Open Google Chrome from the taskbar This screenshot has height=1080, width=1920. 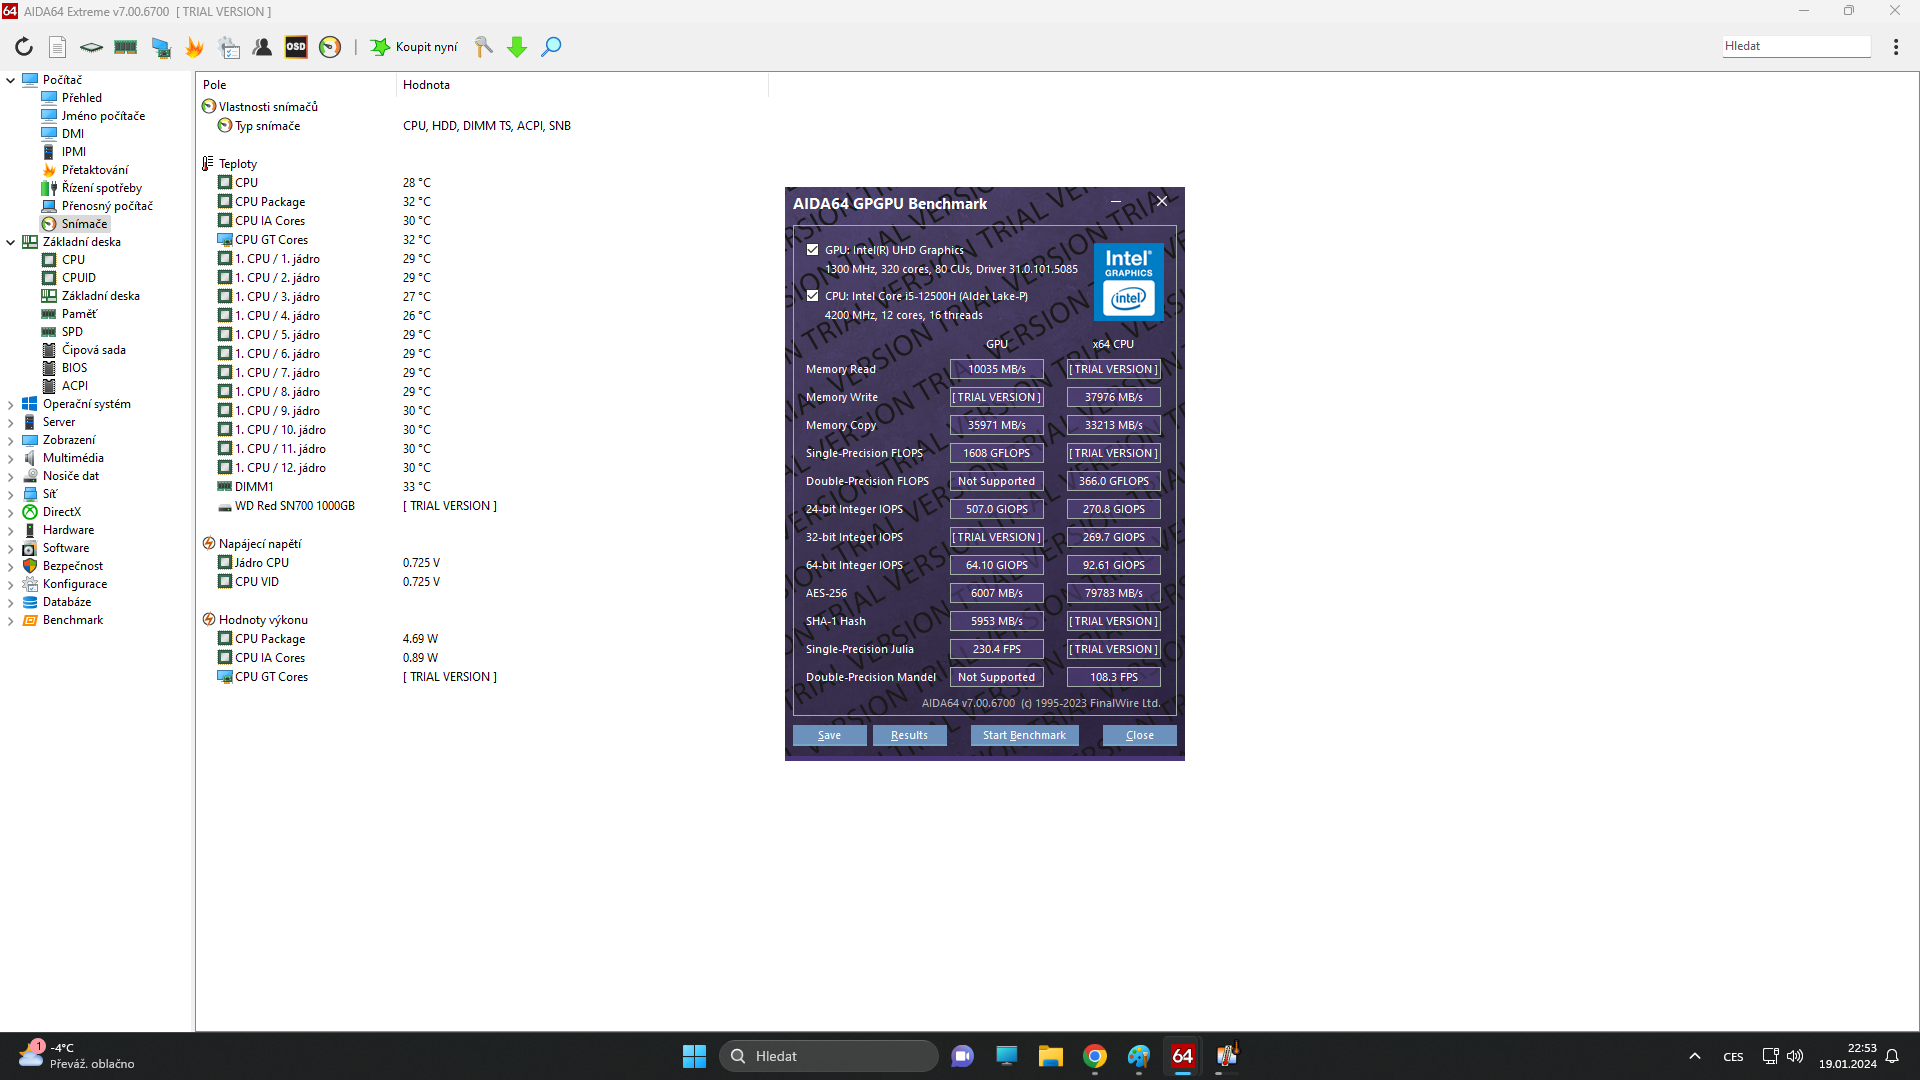[1095, 1056]
